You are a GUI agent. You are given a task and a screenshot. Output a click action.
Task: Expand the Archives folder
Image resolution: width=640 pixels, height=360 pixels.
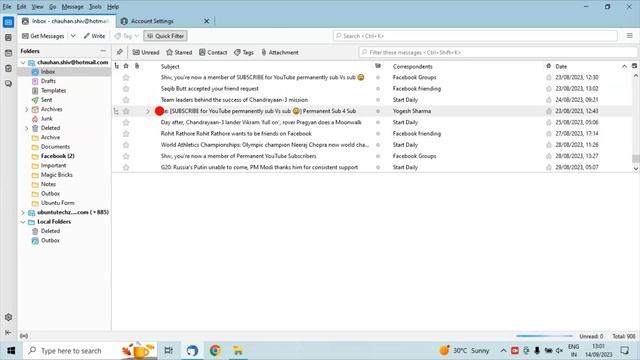coord(27,109)
